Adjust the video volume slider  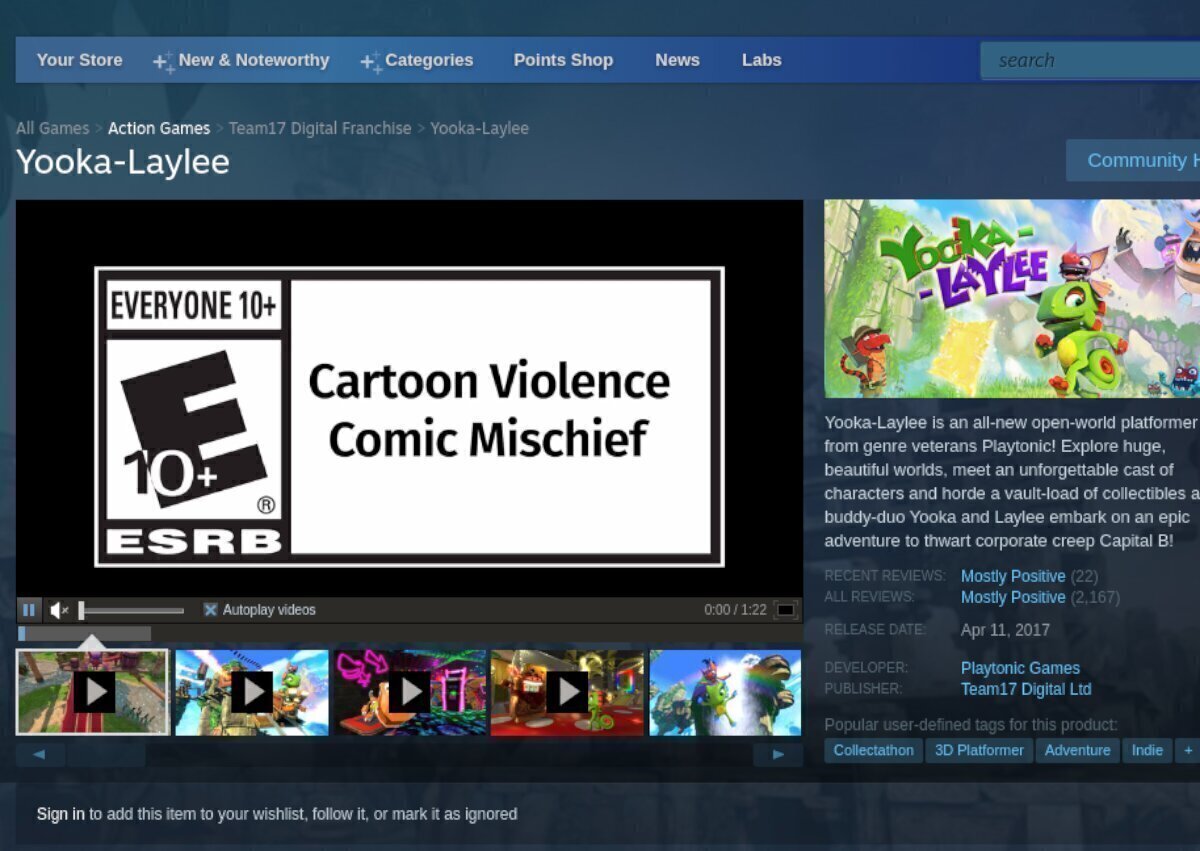130,610
